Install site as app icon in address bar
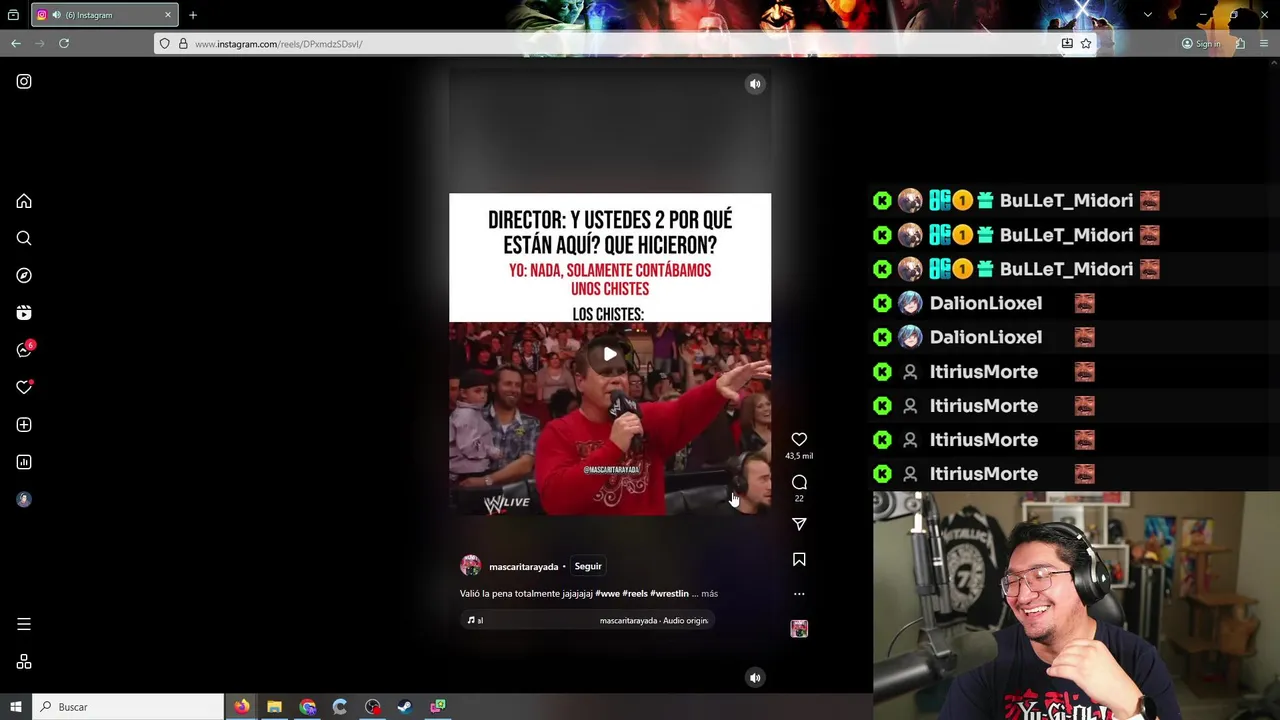The image size is (1280, 720). click(x=1067, y=44)
